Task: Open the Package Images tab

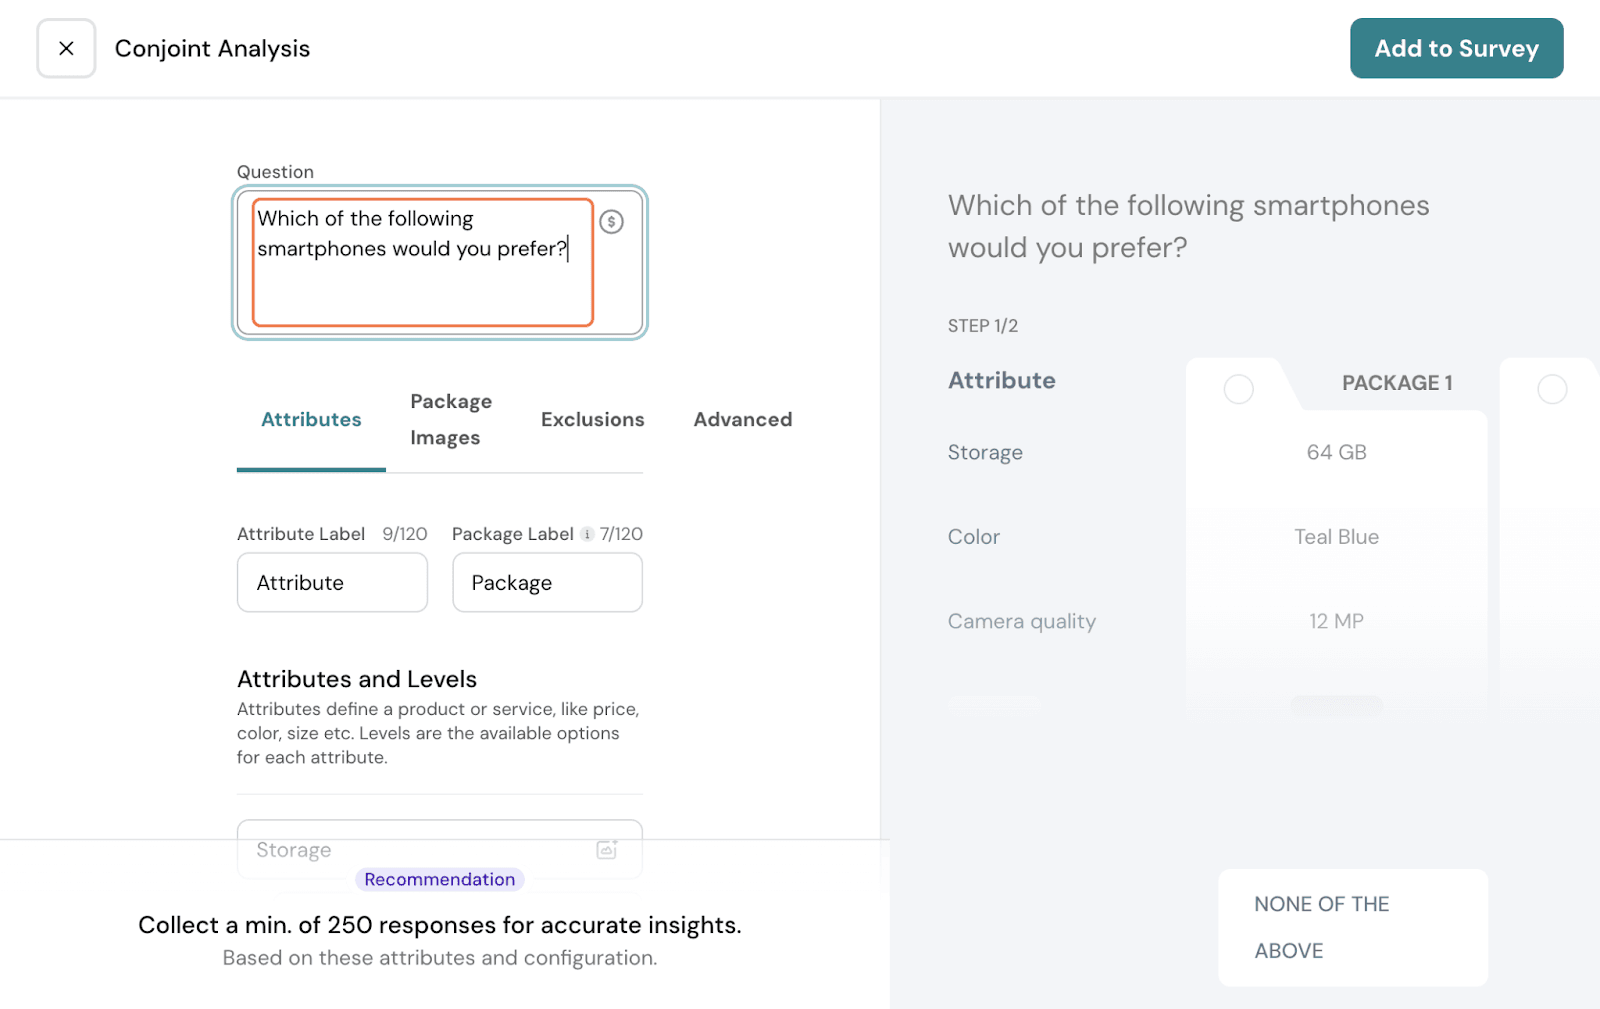Action: click(451, 420)
